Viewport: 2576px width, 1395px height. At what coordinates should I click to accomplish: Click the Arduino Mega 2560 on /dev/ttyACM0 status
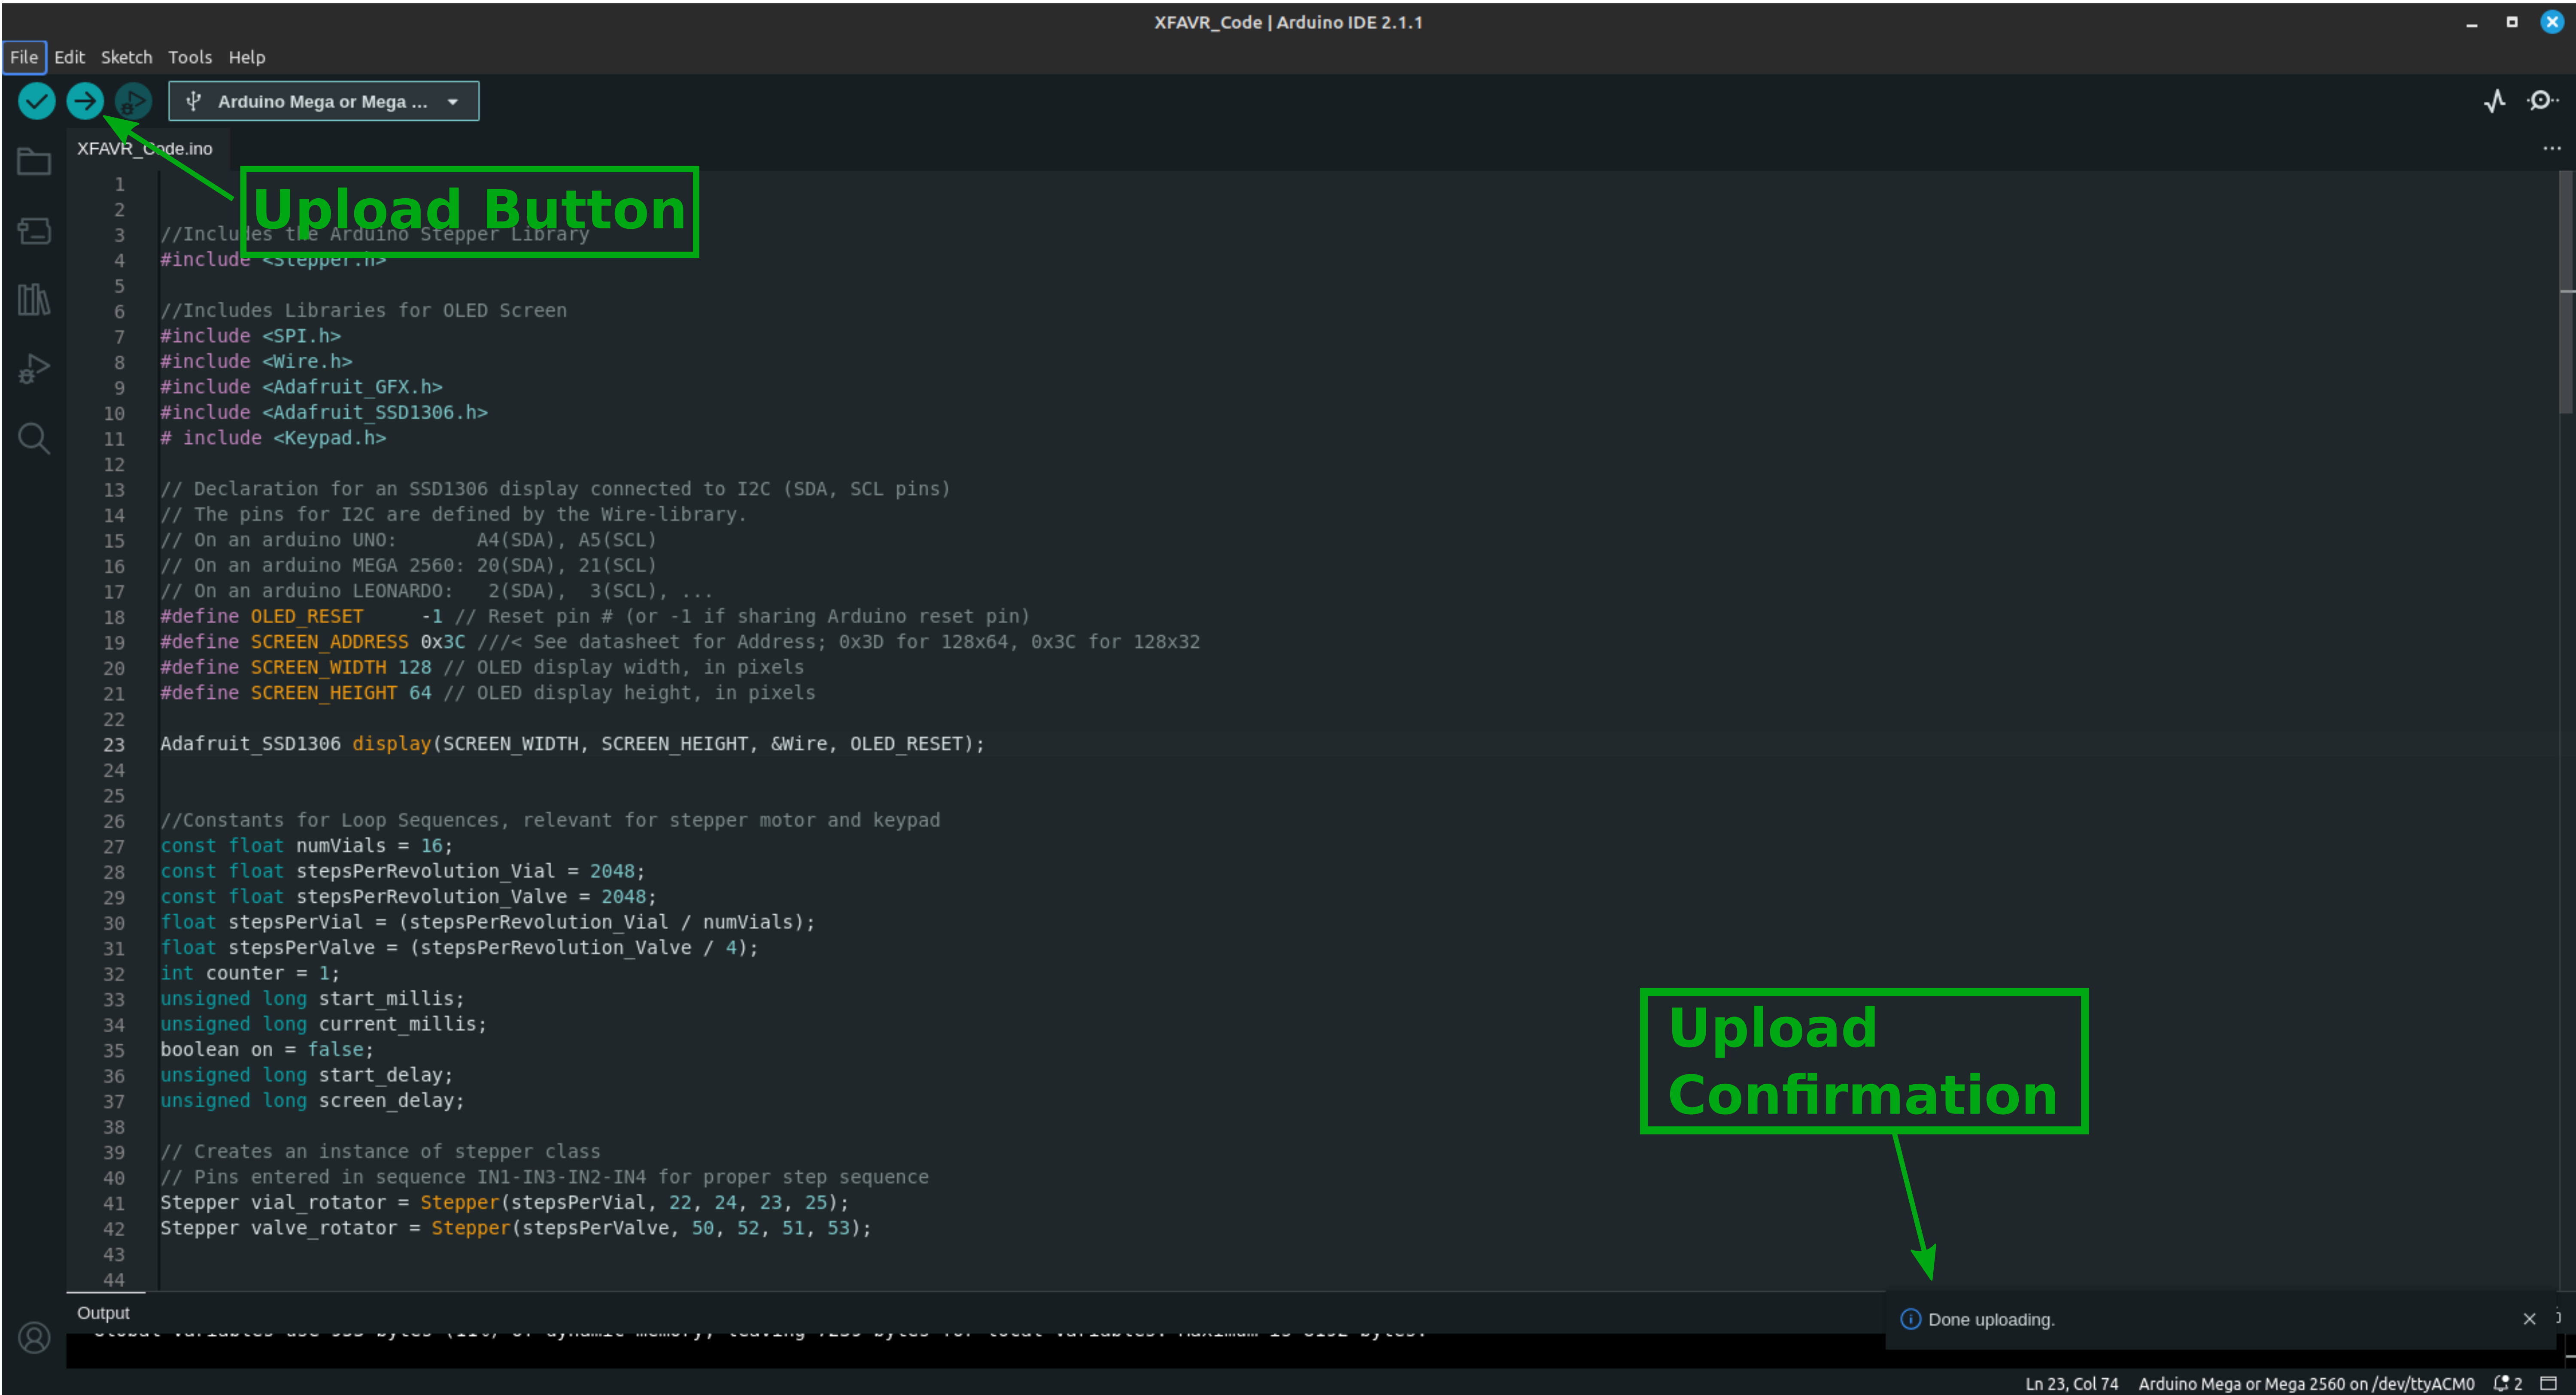2306,1383
